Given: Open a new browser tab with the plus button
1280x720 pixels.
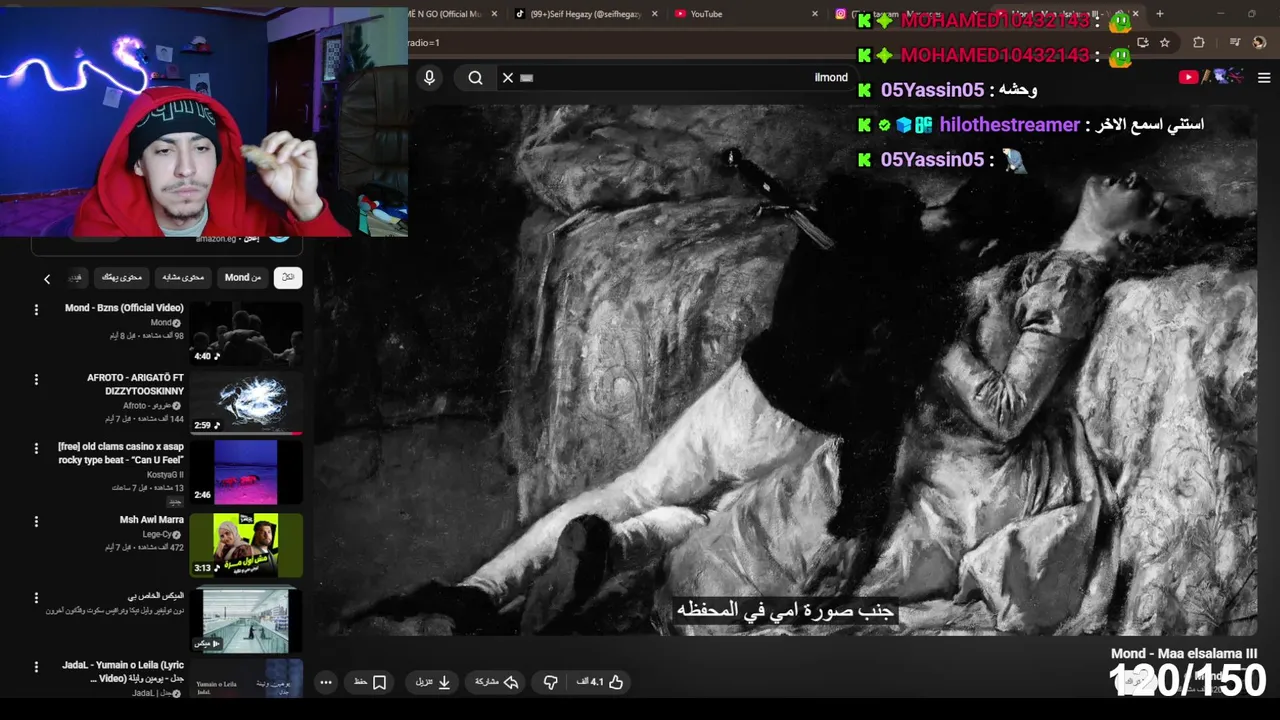Looking at the screenshot, I should pyautogui.click(x=1159, y=14).
